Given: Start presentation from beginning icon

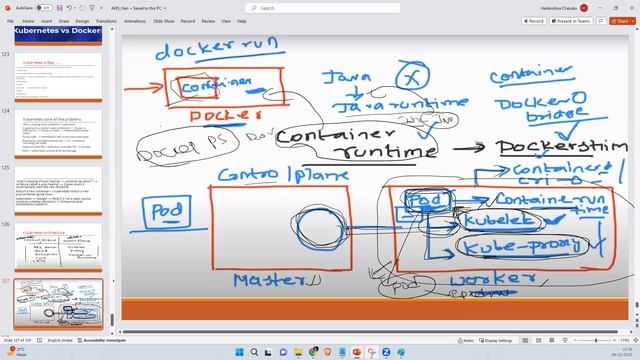Looking at the screenshot, I should coord(92,8).
